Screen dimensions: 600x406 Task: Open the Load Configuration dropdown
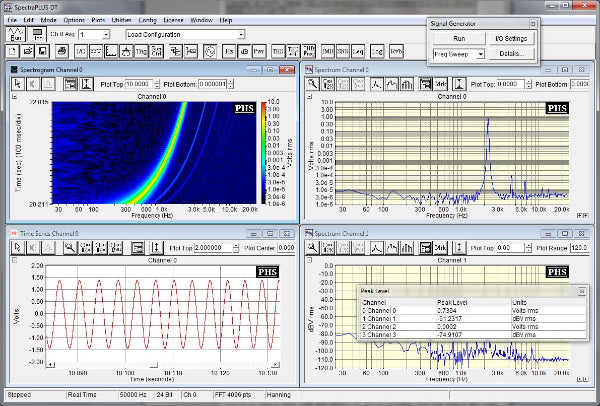pyautogui.click(x=241, y=34)
